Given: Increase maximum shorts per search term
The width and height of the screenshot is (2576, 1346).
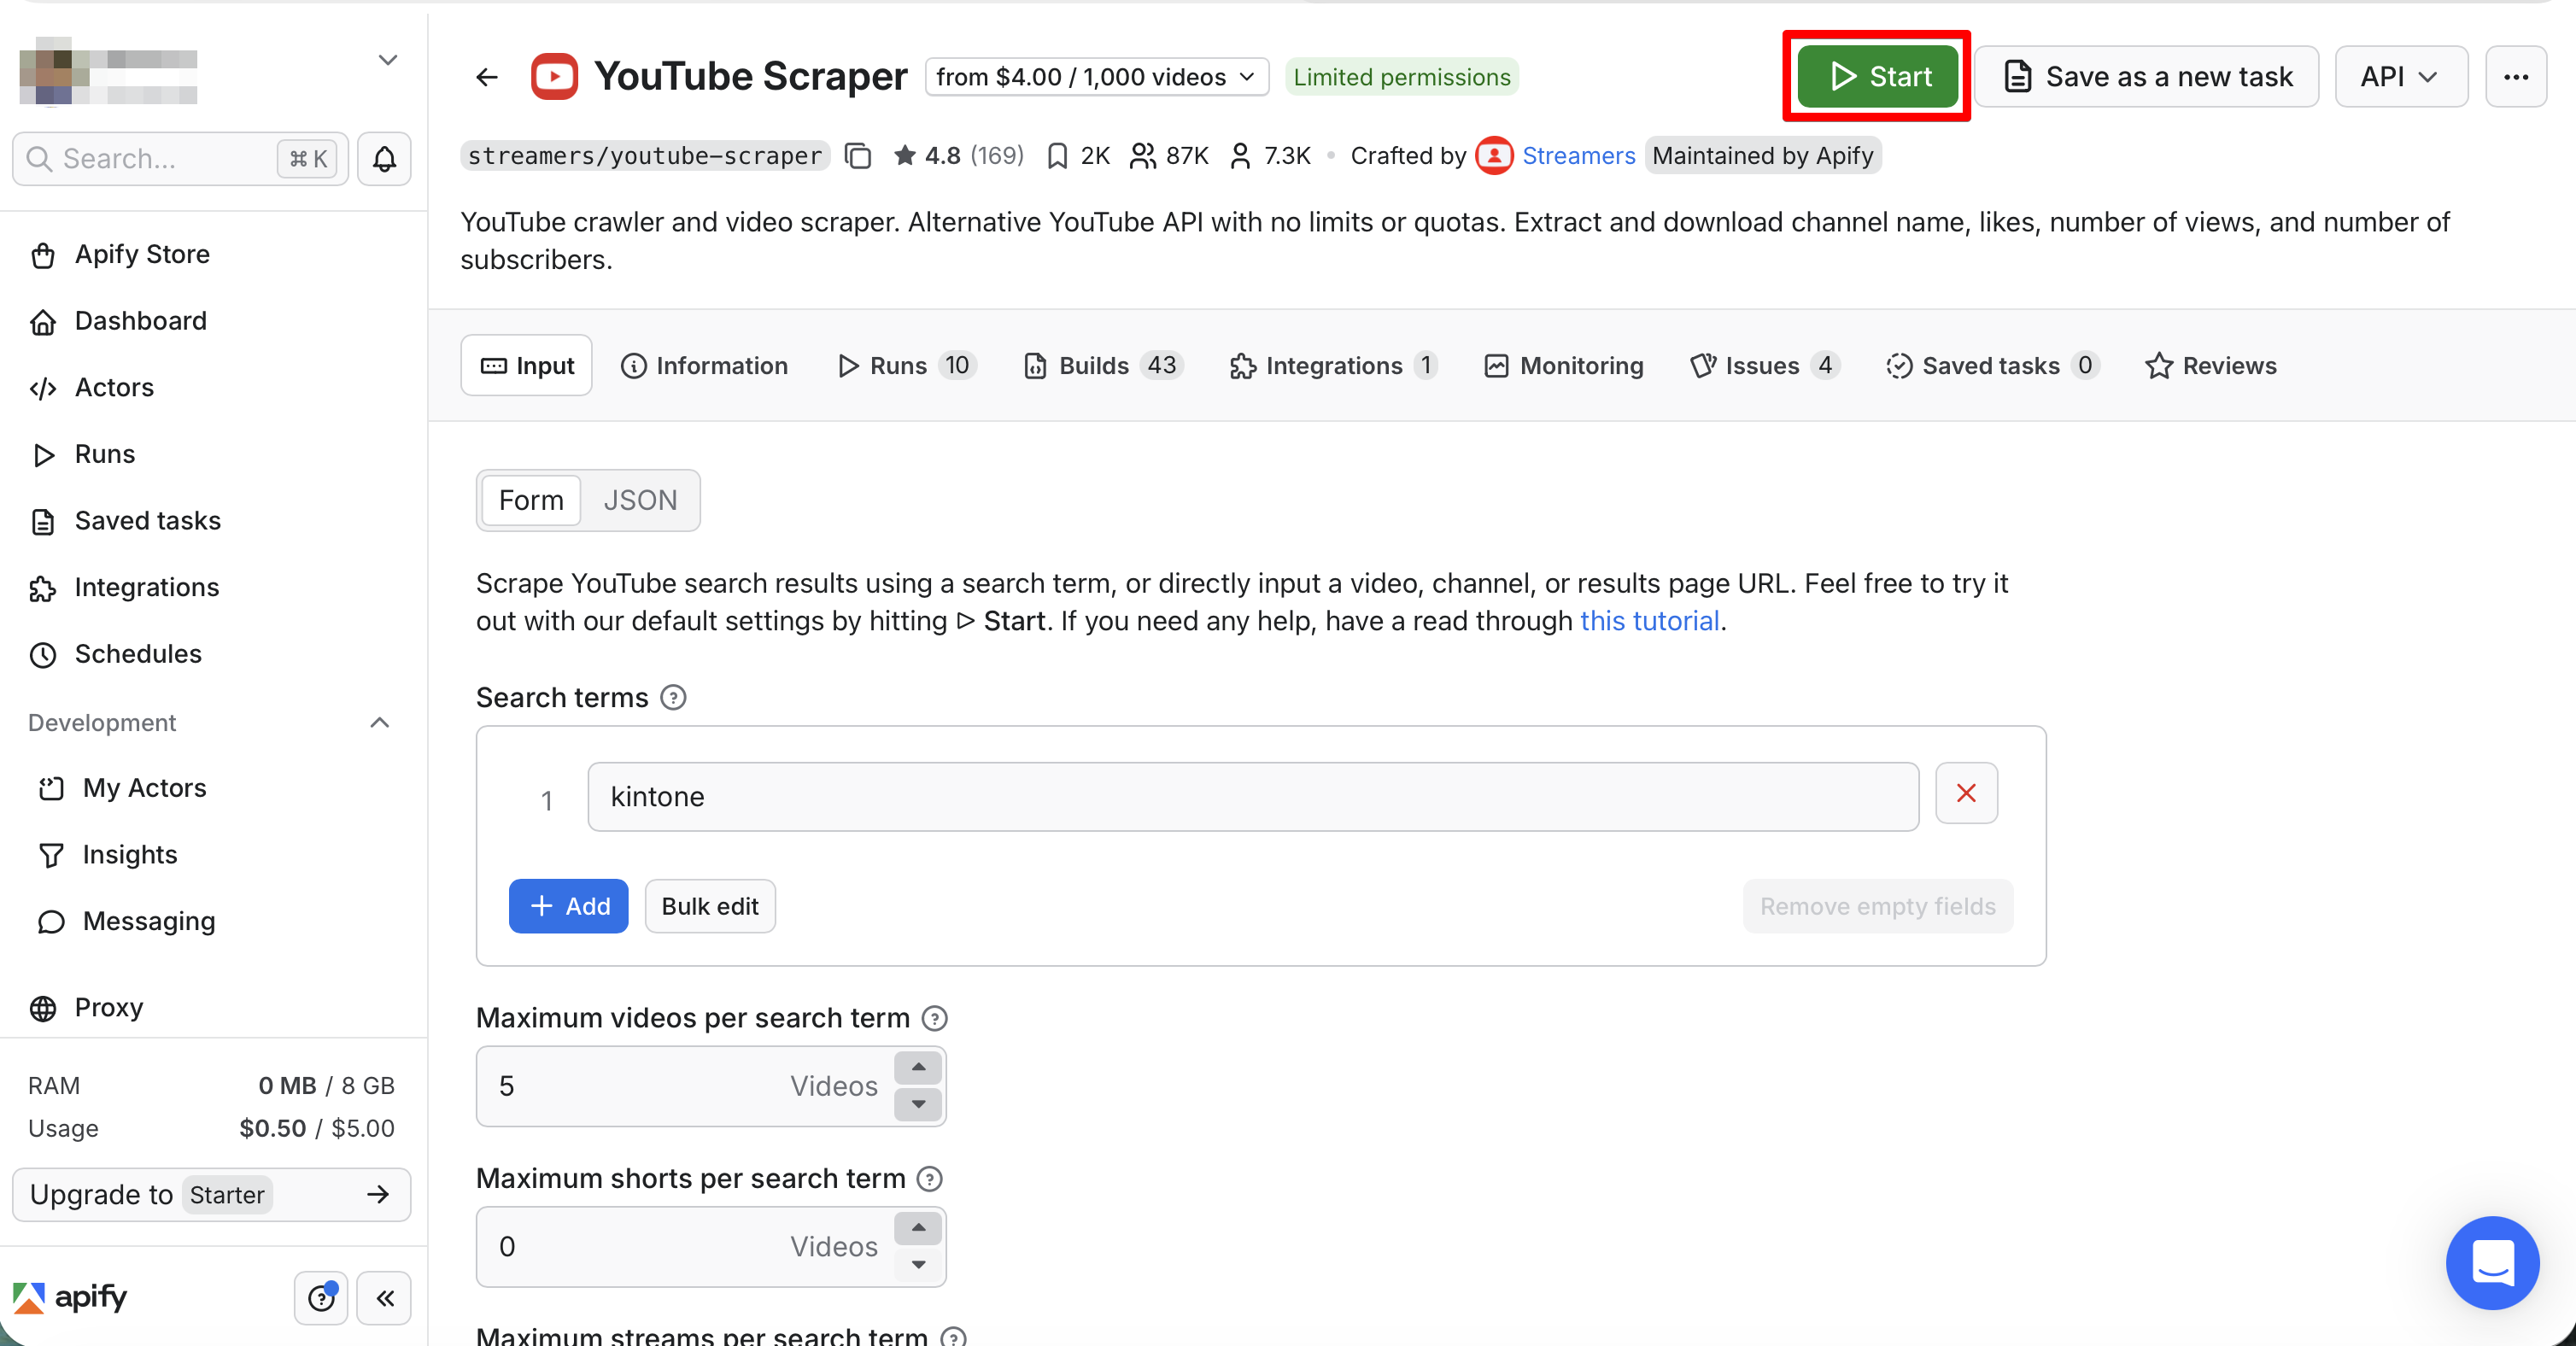Looking at the screenshot, I should click(x=918, y=1227).
